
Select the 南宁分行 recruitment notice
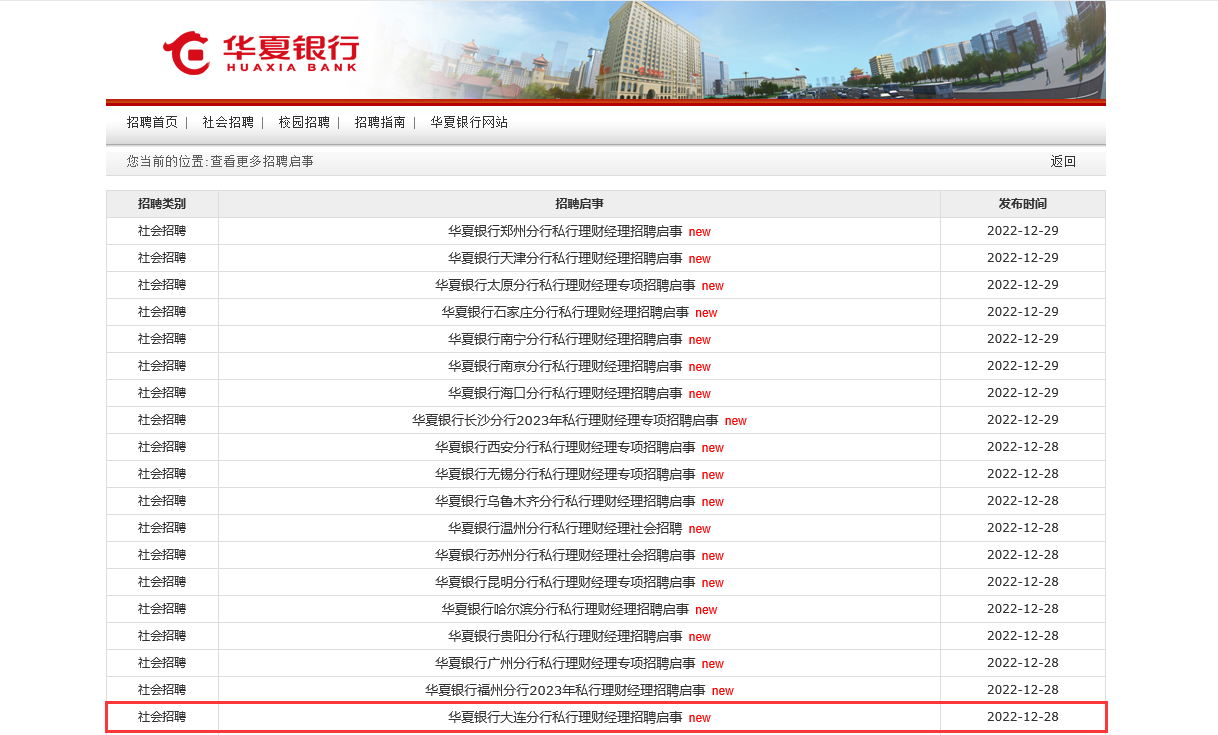pyautogui.click(x=565, y=339)
